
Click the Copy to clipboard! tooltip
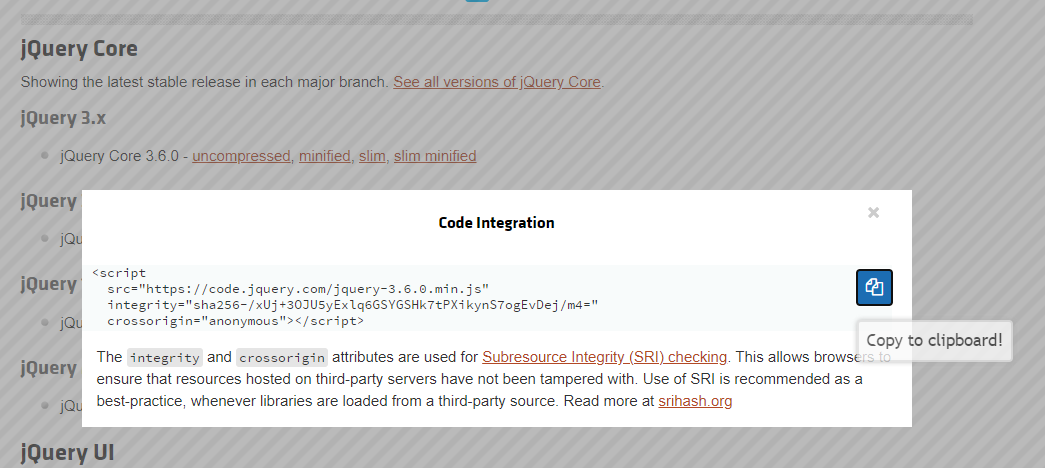click(x=934, y=341)
